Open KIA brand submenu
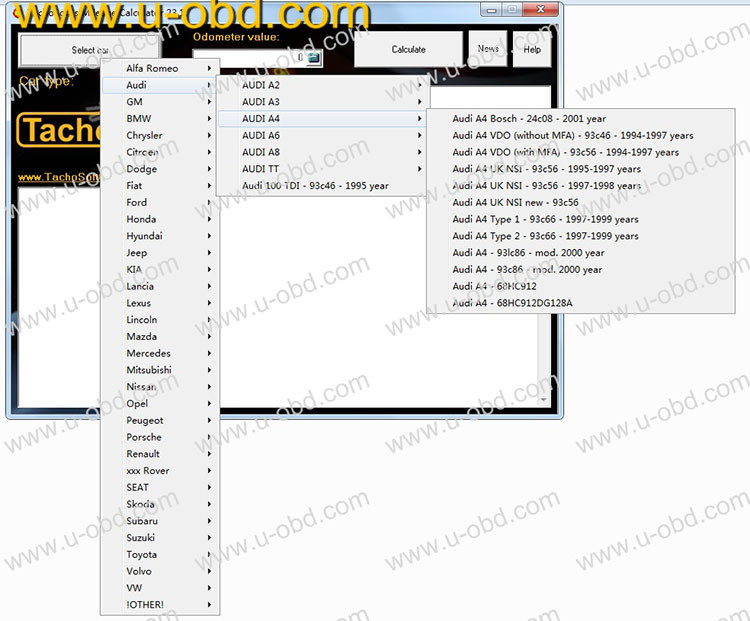The image size is (750, 621). [160, 269]
